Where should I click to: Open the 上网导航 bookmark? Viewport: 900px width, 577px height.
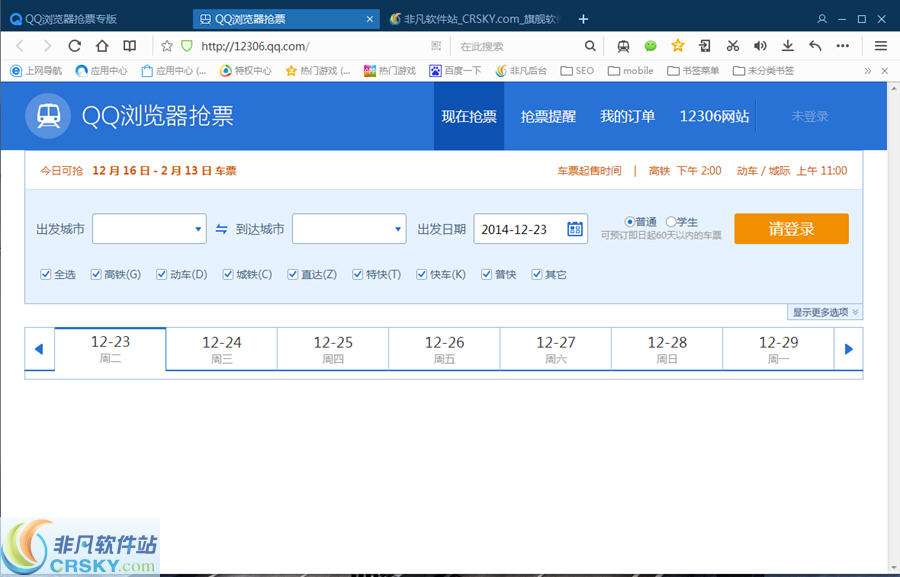pyautogui.click(x=36, y=71)
